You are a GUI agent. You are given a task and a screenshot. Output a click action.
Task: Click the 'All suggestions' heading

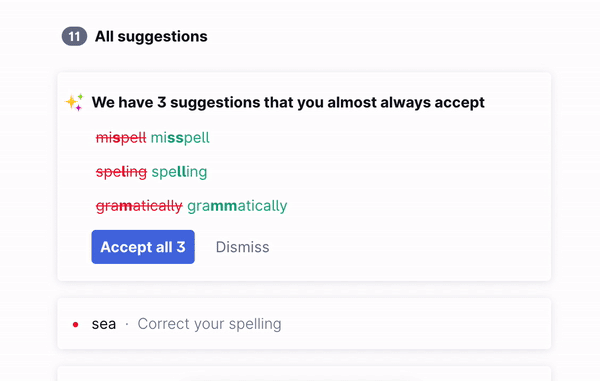pyautogui.click(x=151, y=37)
